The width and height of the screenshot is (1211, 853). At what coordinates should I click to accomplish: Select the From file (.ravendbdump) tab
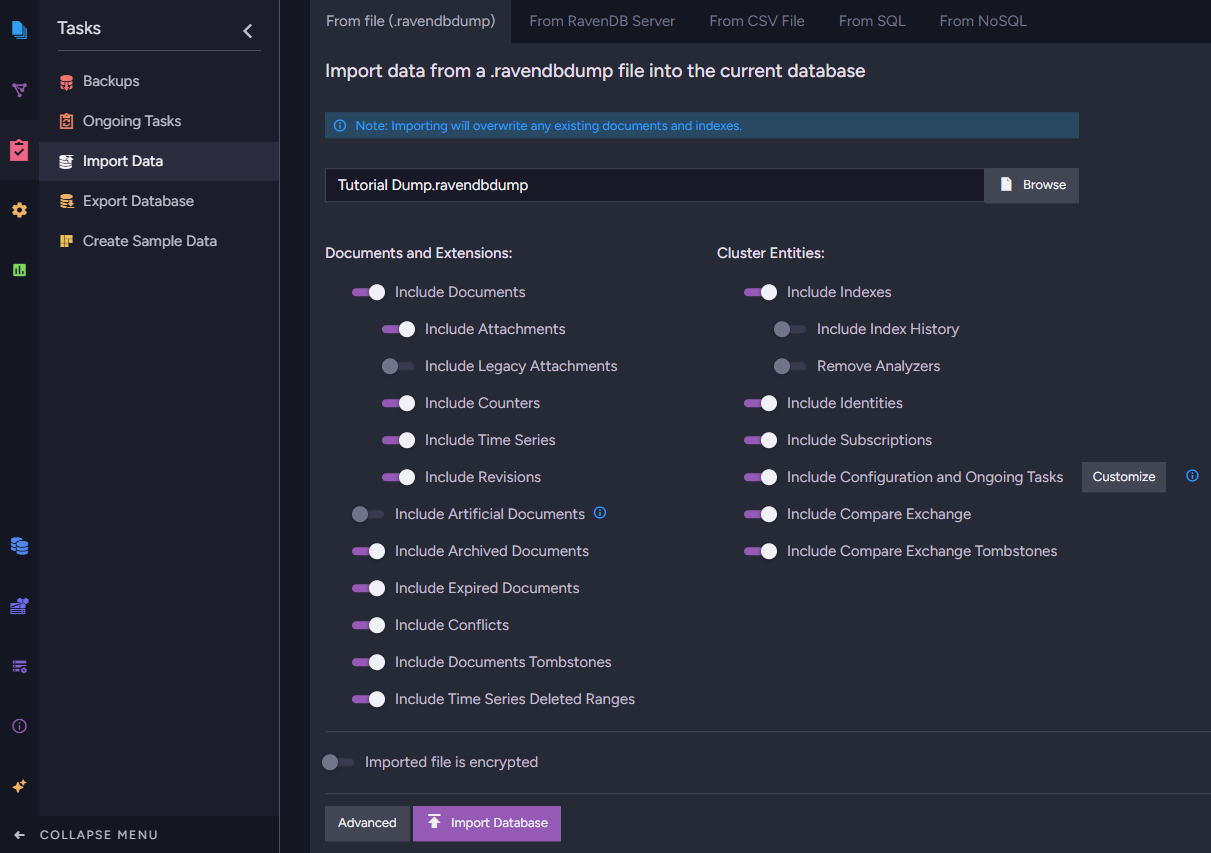(411, 21)
